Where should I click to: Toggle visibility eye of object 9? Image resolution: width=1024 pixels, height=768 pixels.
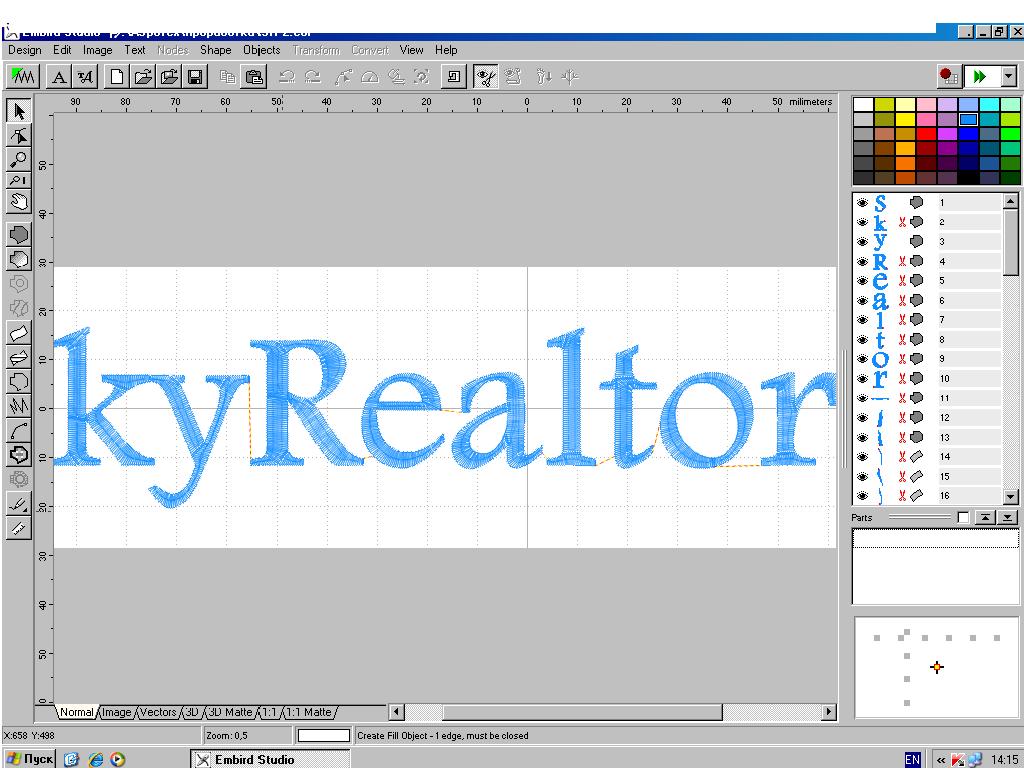862,359
